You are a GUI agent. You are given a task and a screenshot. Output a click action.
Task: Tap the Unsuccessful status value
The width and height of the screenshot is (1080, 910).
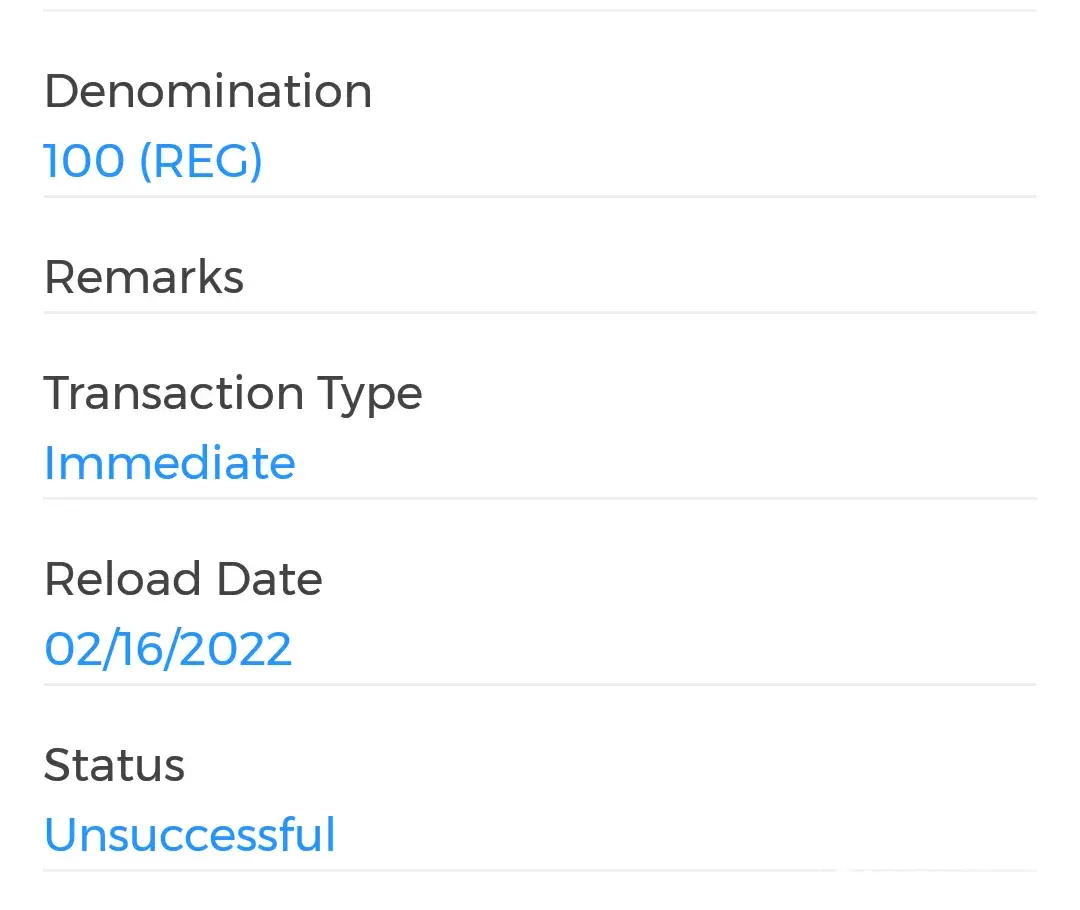190,835
